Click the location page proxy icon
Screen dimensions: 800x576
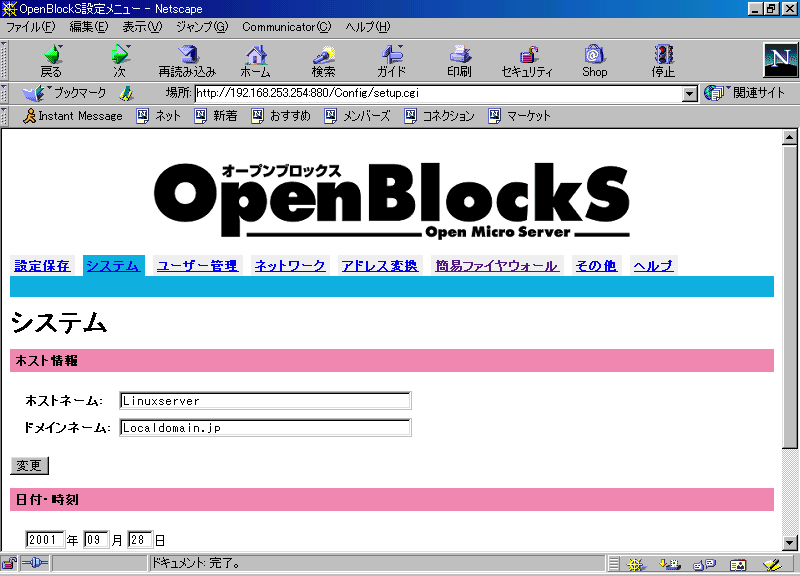pyautogui.click(x=127, y=93)
